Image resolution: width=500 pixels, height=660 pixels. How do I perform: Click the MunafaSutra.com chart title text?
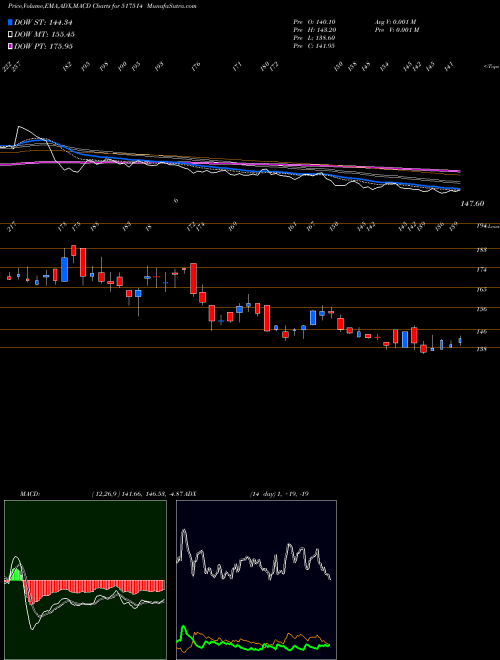coord(174,6)
